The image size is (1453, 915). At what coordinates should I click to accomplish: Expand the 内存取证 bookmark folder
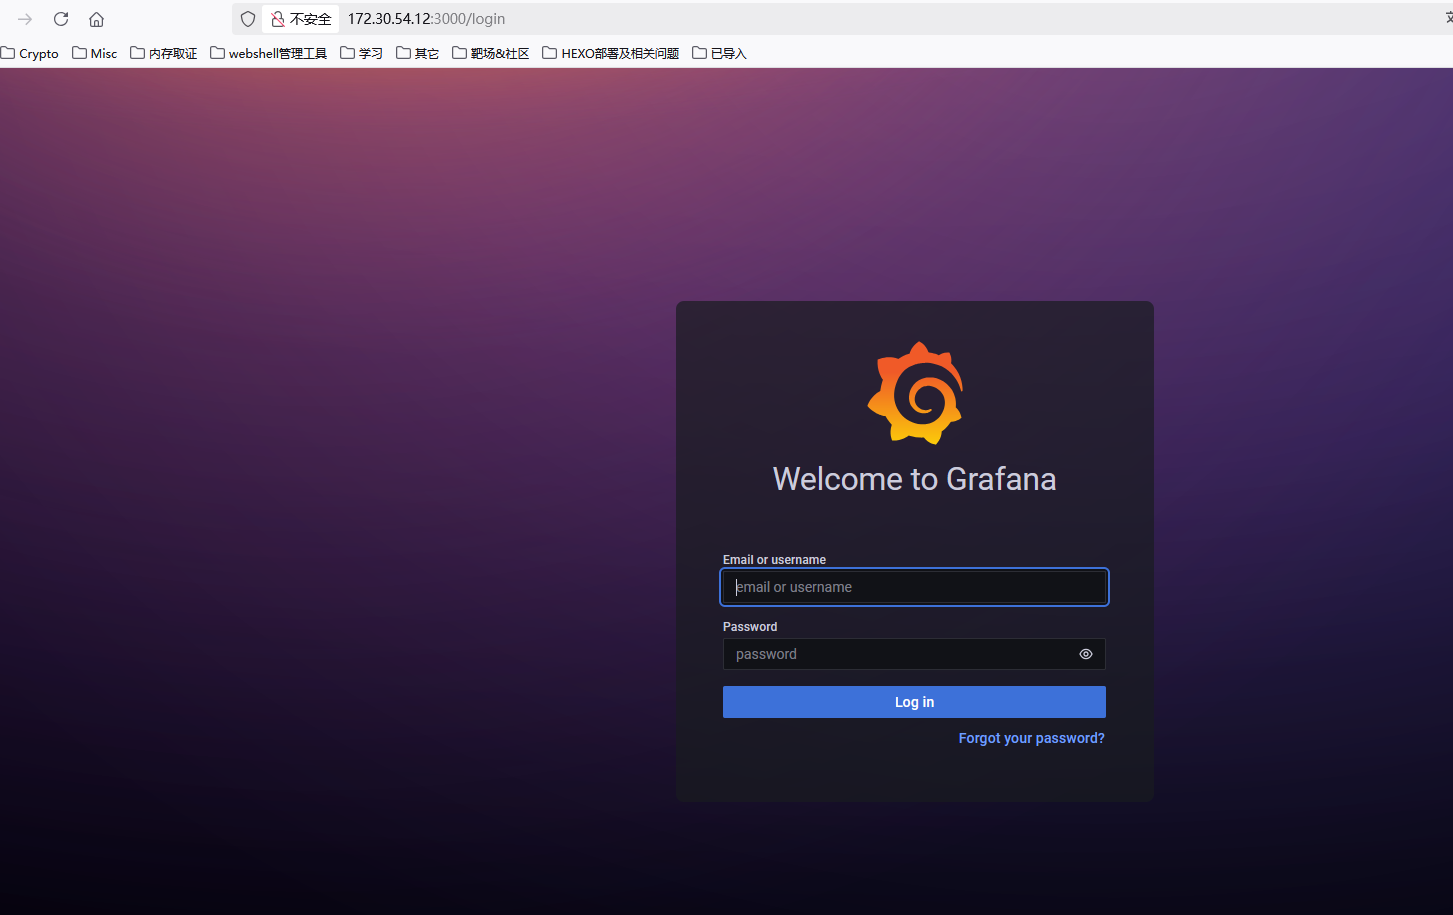tap(164, 53)
